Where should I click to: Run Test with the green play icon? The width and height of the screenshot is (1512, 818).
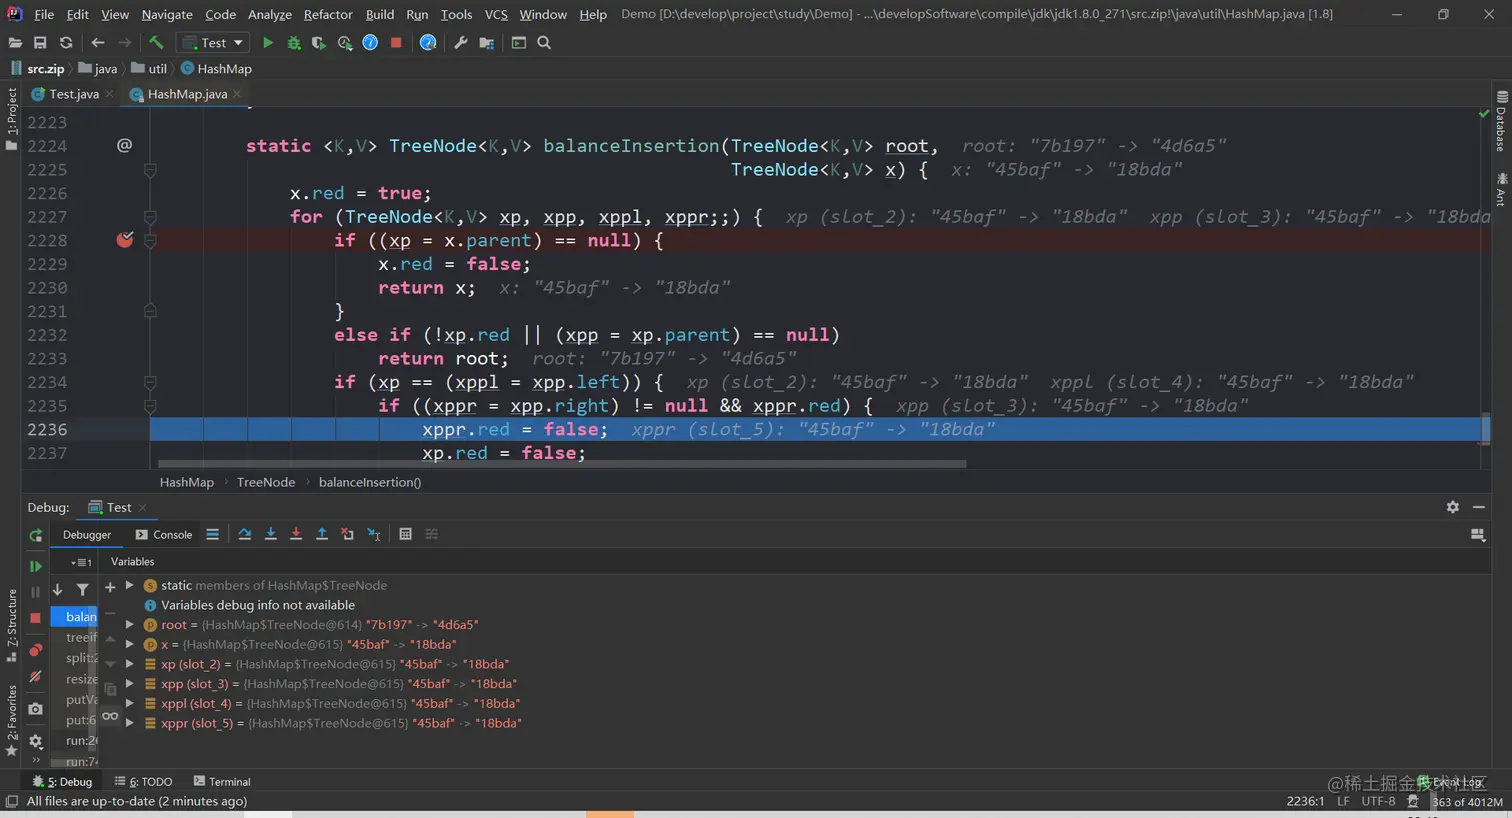point(268,43)
